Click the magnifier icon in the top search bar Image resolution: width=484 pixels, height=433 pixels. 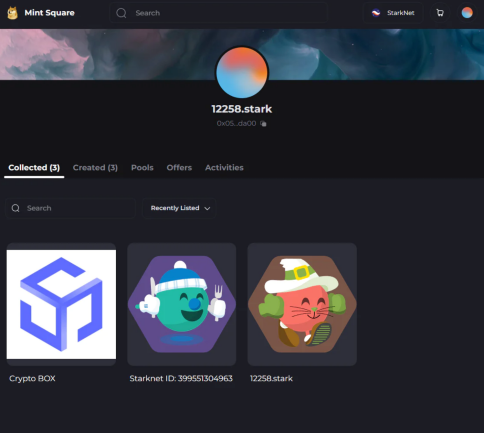121,13
